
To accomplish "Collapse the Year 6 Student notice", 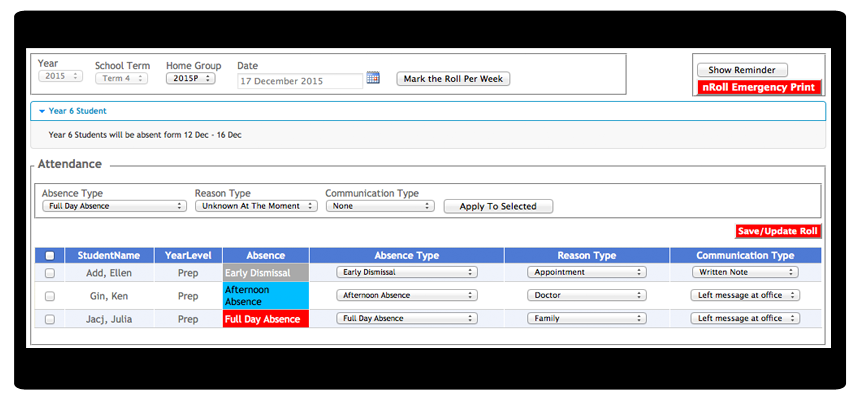I will point(428,111).
